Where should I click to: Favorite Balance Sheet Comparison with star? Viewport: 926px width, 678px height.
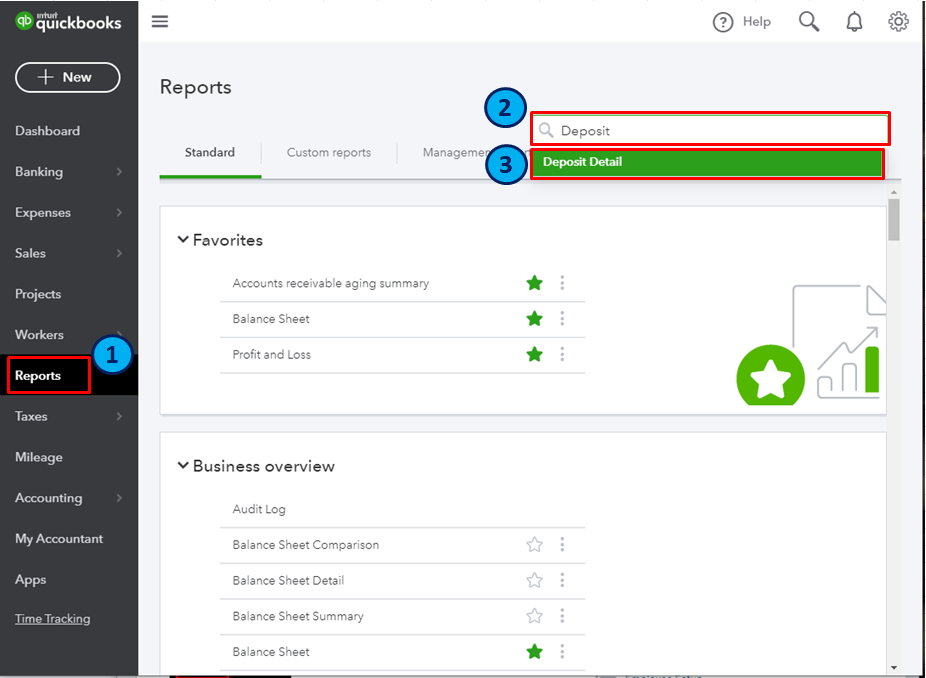click(534, 545)
